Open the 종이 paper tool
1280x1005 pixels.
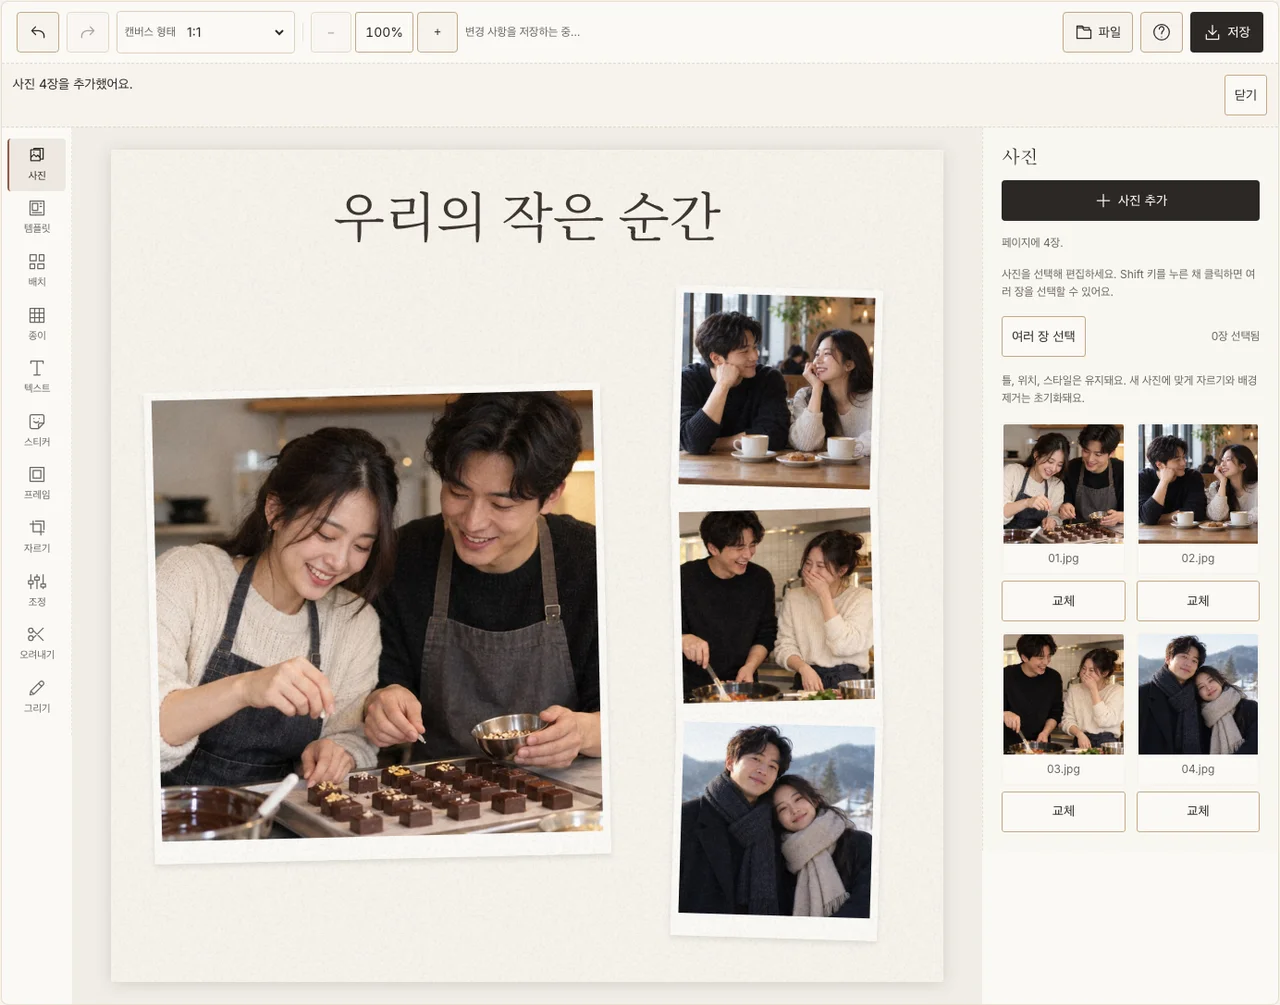(x=37, y=324)
